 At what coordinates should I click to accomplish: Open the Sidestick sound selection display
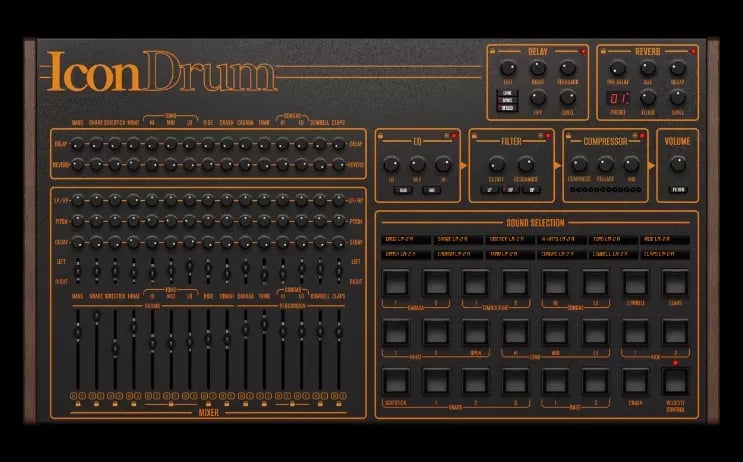tap(510, 240)
